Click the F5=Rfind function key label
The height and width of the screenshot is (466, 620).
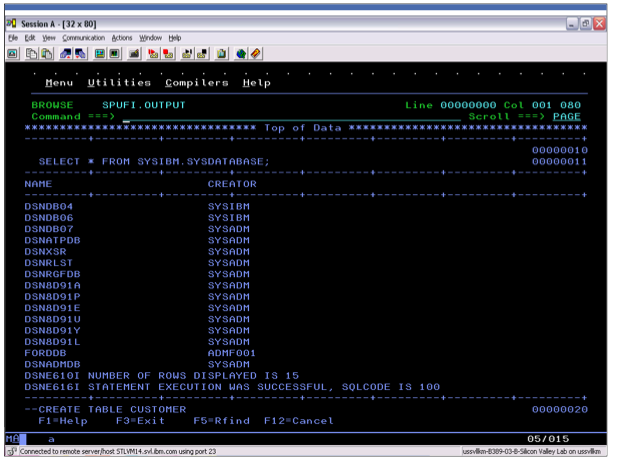pyautogui.click(x=221, y=421)
